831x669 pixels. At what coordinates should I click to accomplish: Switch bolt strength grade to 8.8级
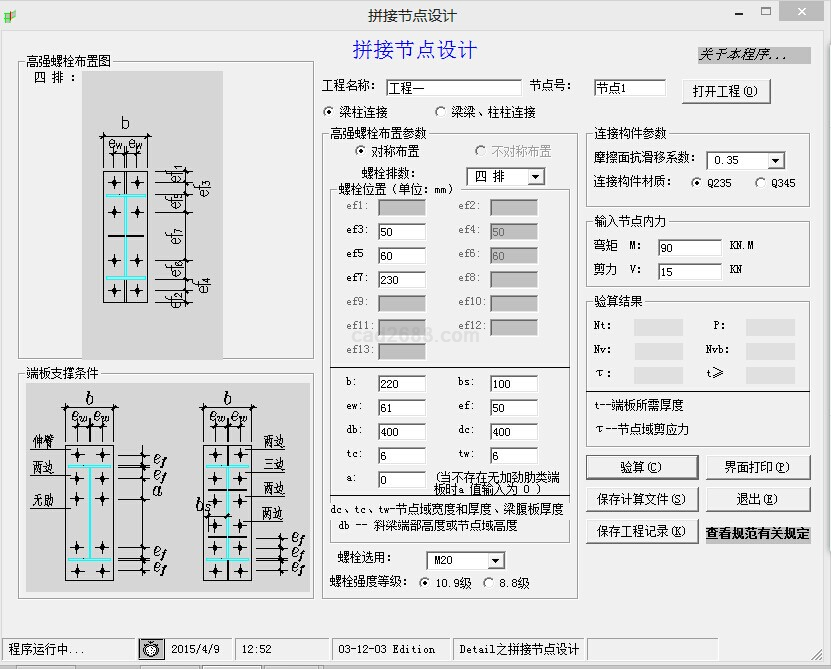pos(489,583)
